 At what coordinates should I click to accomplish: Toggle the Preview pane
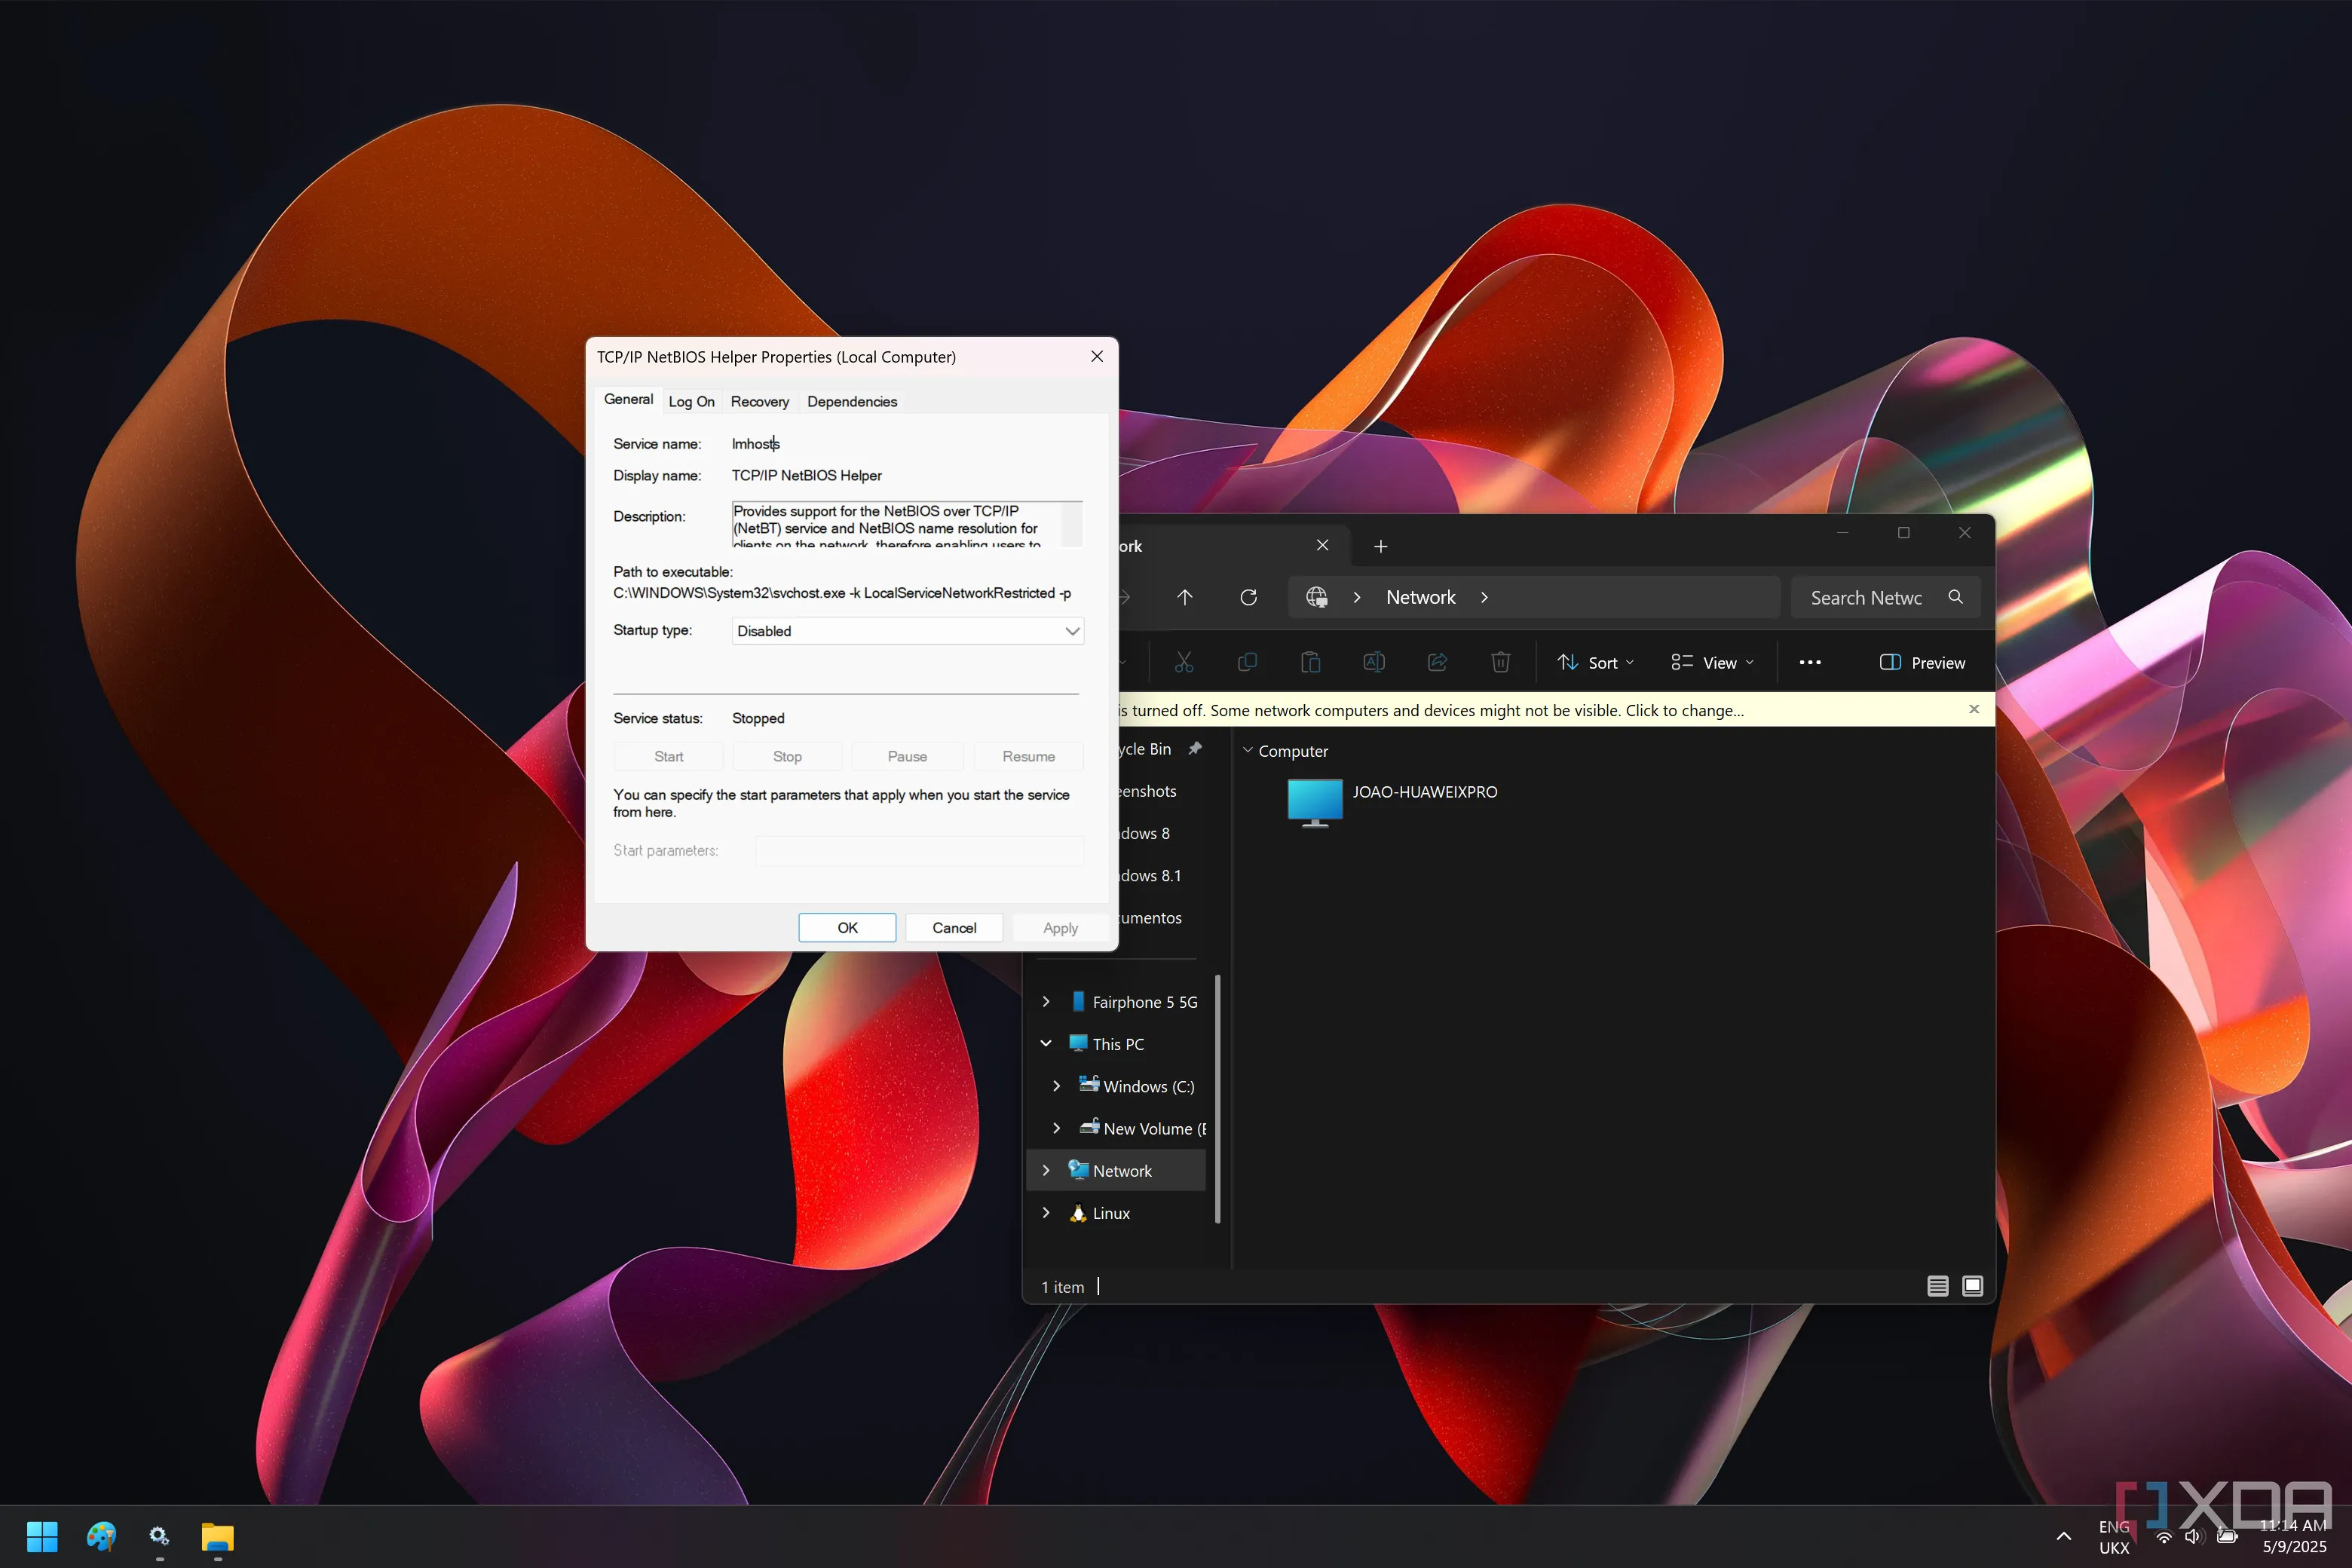click(x=1922, y=662)
